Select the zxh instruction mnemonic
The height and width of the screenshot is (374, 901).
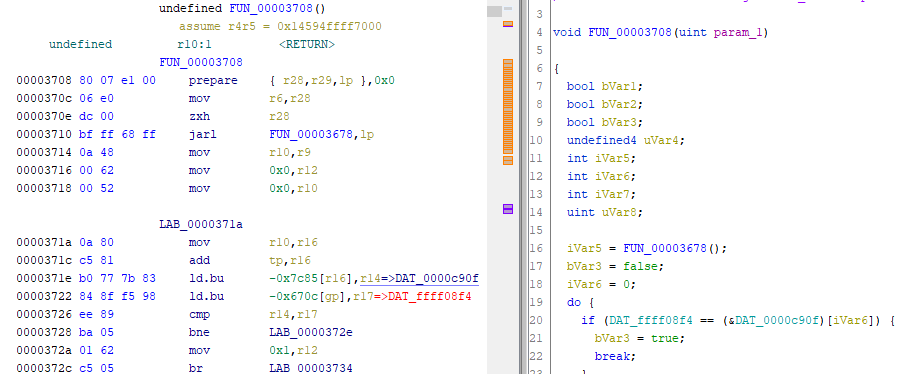pos(199,117)
